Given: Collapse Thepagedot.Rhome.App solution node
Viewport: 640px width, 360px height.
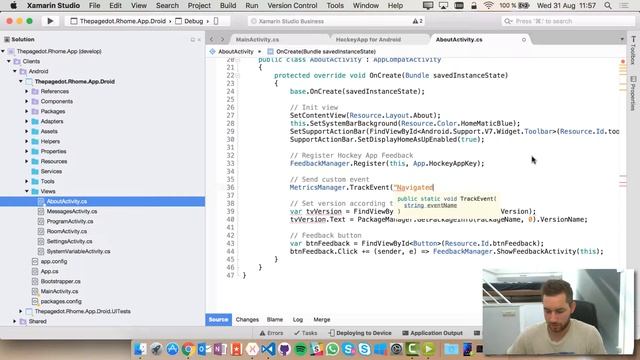Looking at the screenshot, I should coord(3,51).
